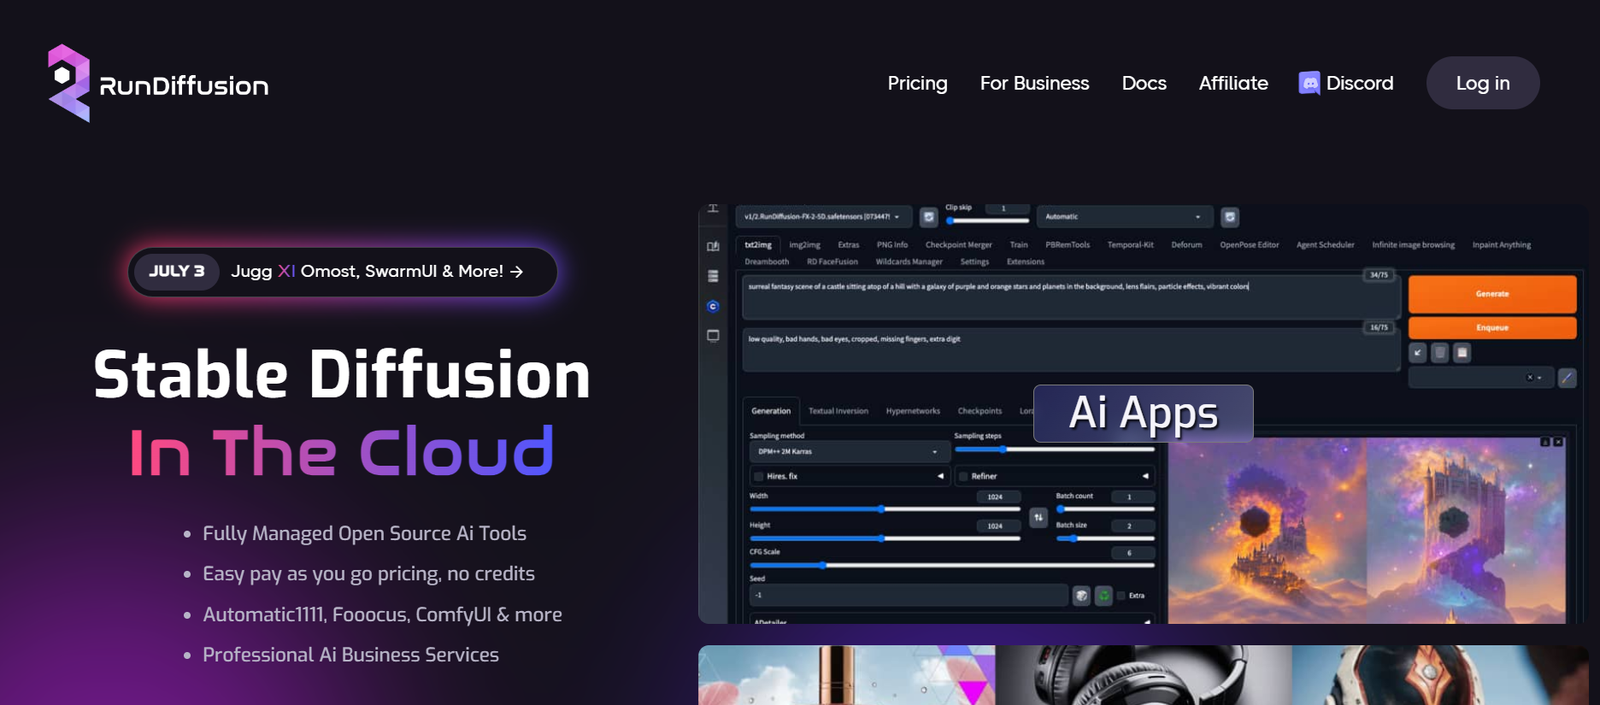The width and height of the screenshot is (1600, 705).
Task: Click the CFG Scale slider
Action: tap(950, 565)
